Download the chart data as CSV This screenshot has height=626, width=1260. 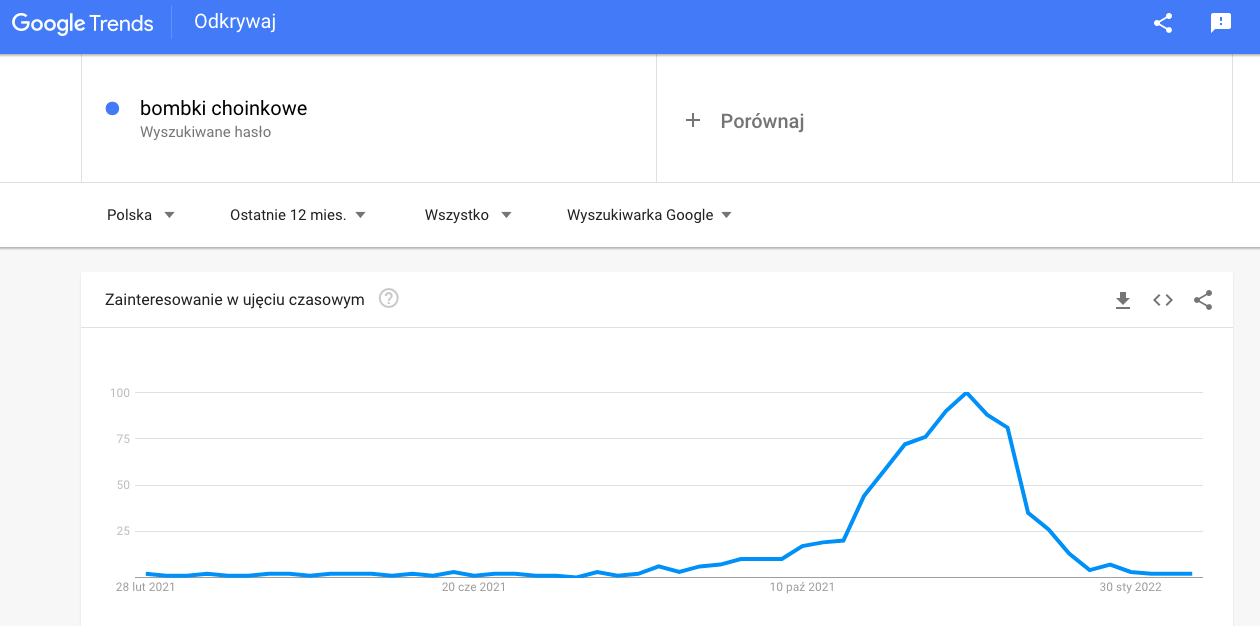tap(1123, 300)
